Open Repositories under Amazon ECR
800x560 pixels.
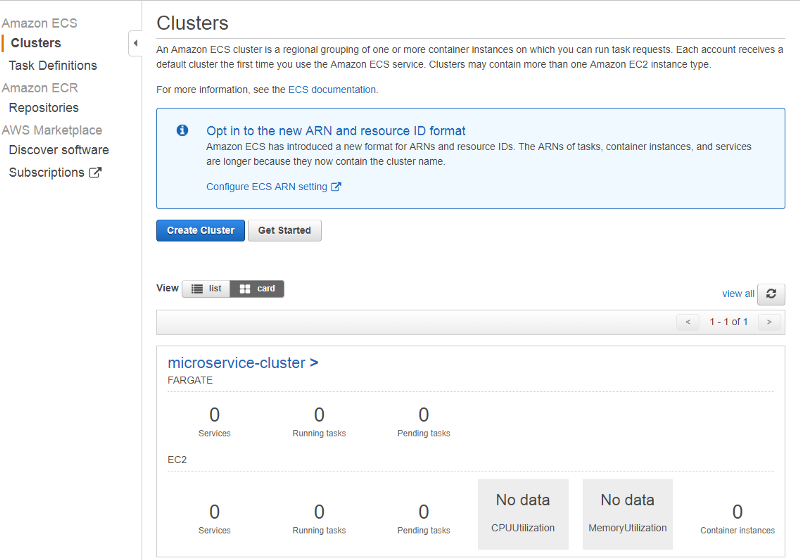click(x=44, y=108)
